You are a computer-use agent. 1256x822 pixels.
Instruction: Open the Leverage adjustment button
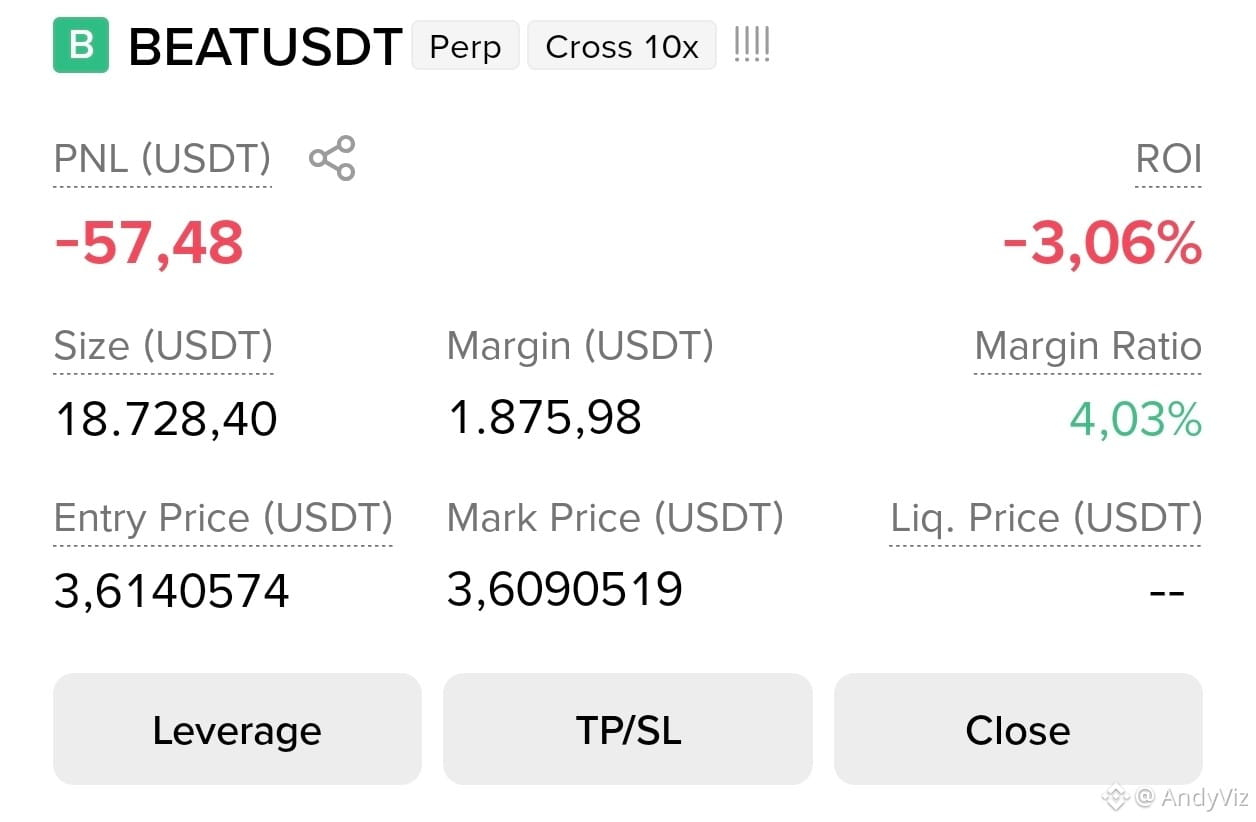[x=237, y=729]
